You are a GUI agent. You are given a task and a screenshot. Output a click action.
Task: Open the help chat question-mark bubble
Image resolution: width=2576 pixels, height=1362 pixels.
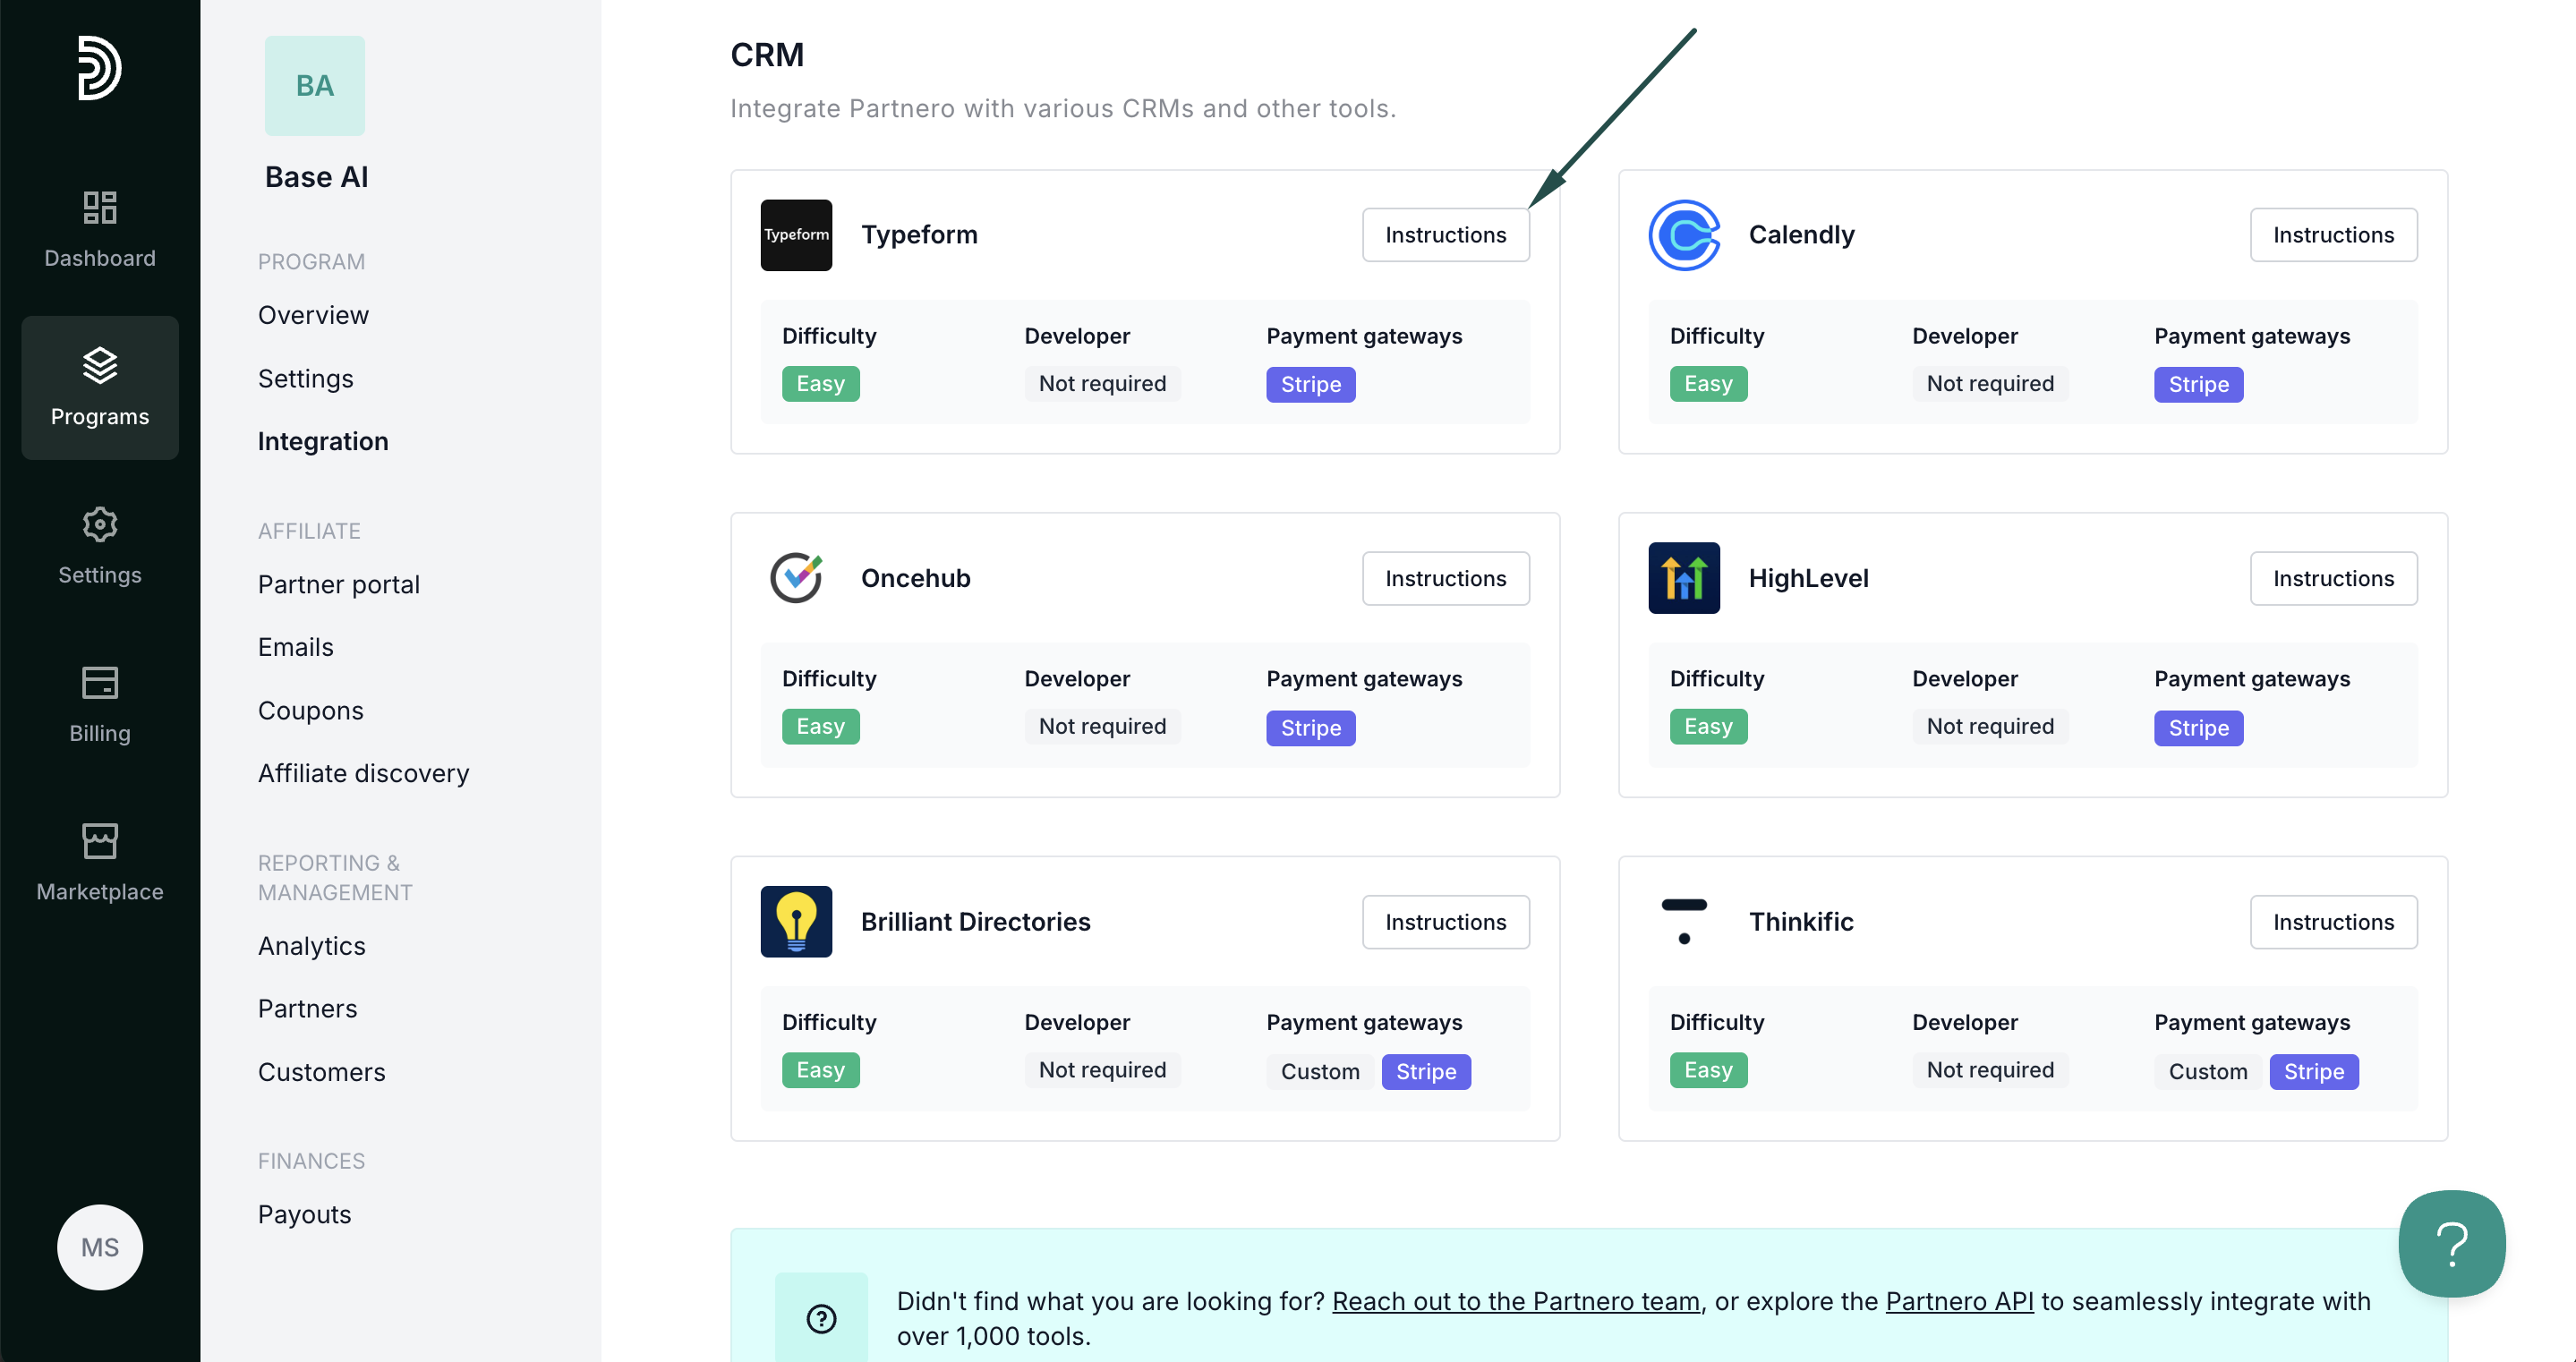2451,1243
